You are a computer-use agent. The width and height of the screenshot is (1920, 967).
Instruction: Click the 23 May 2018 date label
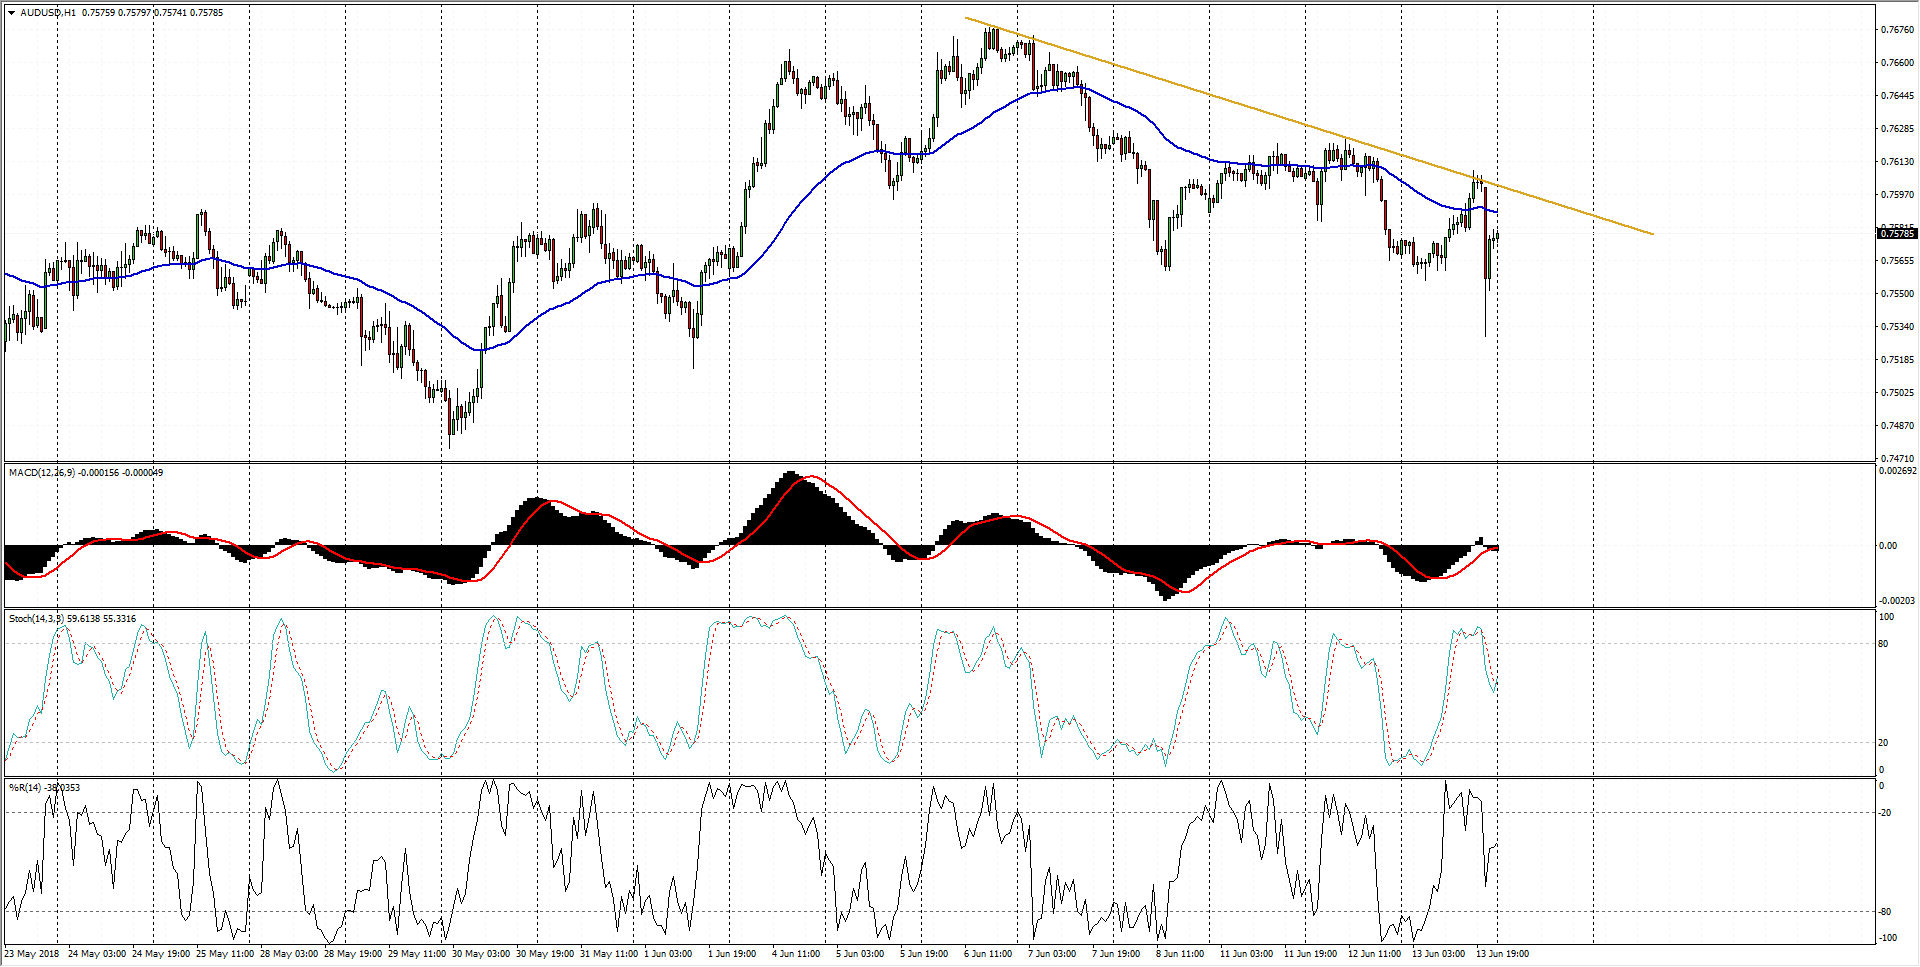click(32, 954)
